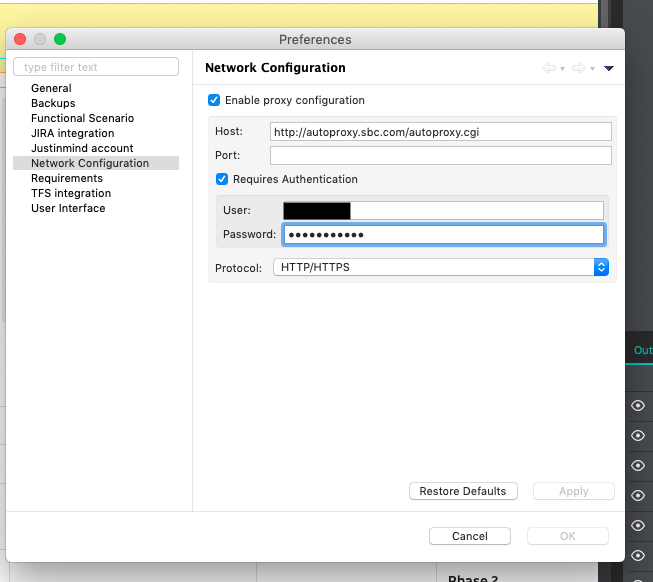The height and width of the screenshot is (582, 653).
Task: Open the preferences view menu triangle
Action: [x=609, y=68]
